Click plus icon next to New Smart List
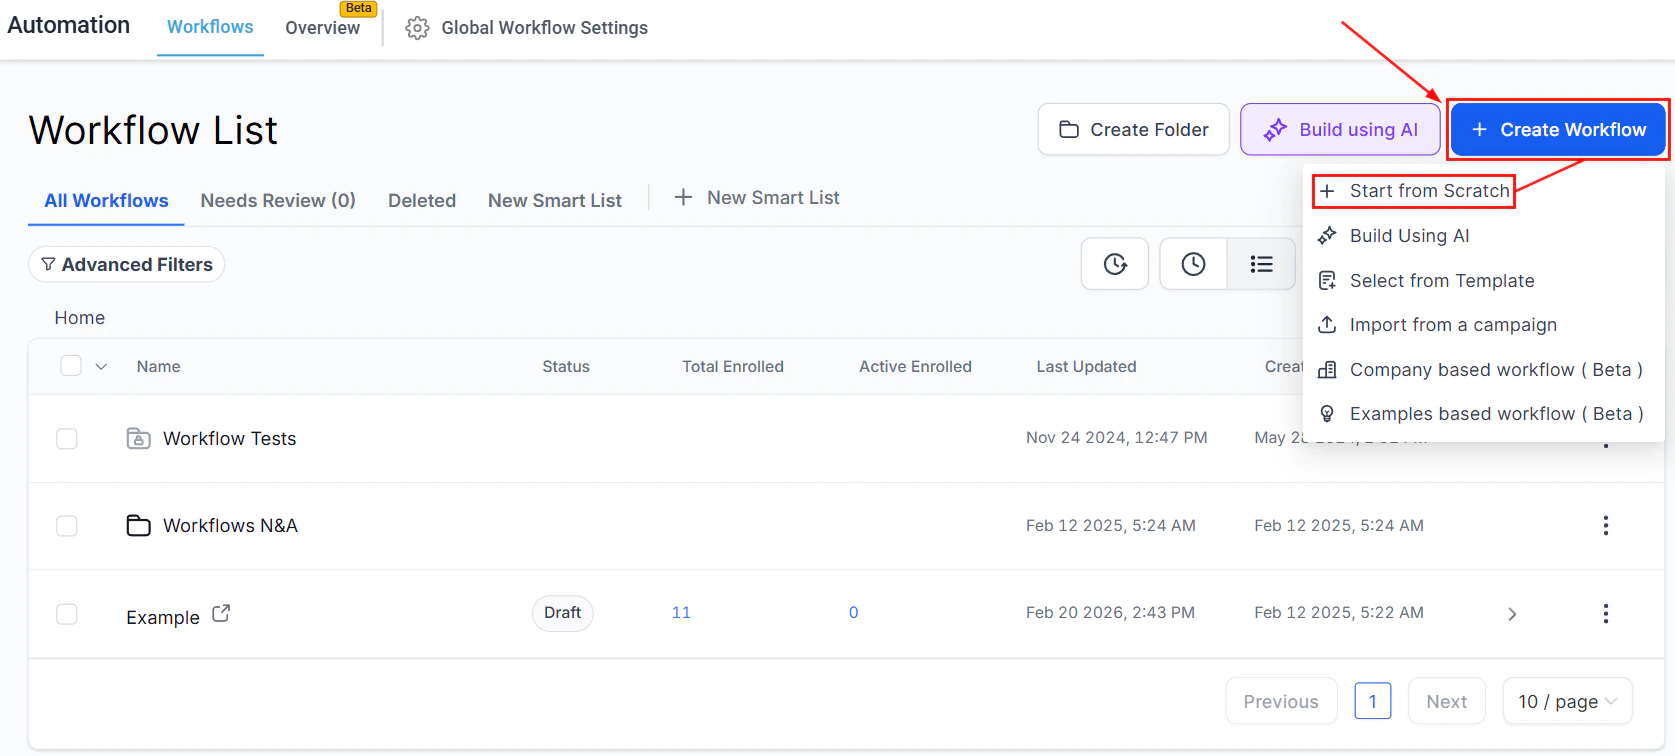Viewport: 1675px width, 756px height. pos(683,198)
